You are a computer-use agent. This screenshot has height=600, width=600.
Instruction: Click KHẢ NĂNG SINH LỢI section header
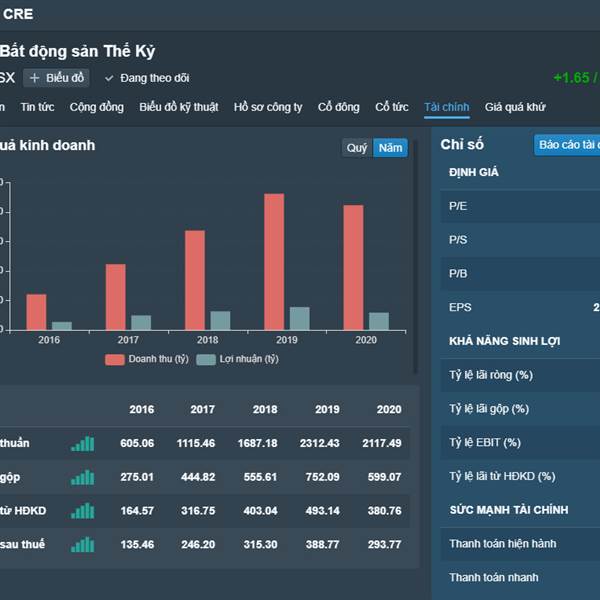coord(504,341)
